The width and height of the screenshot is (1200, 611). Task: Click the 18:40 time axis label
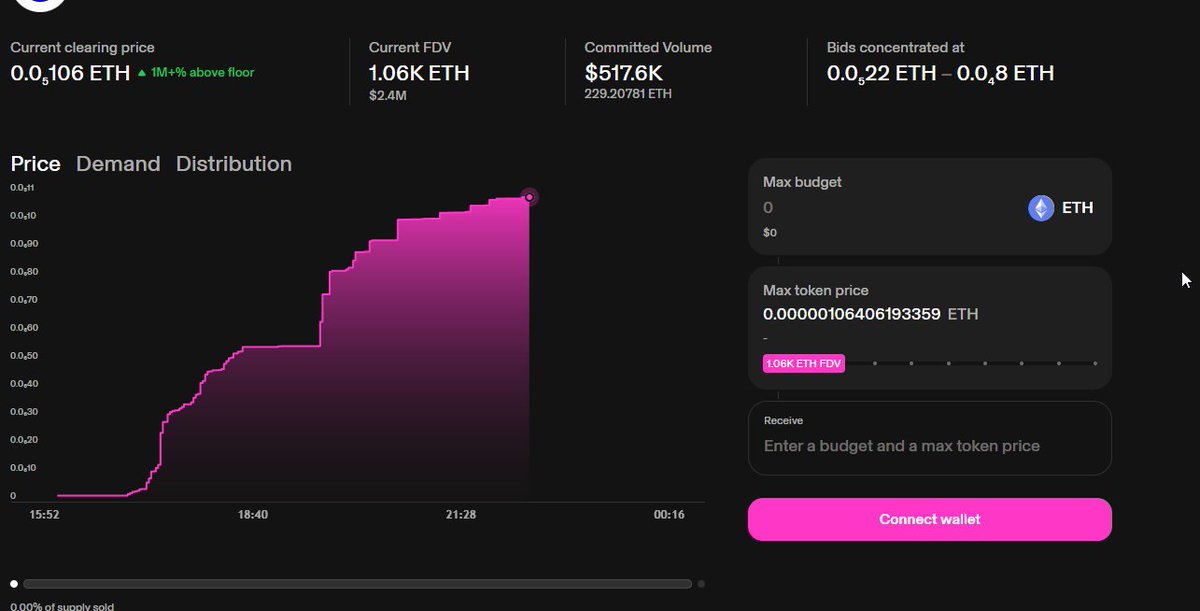click(253, 515)
